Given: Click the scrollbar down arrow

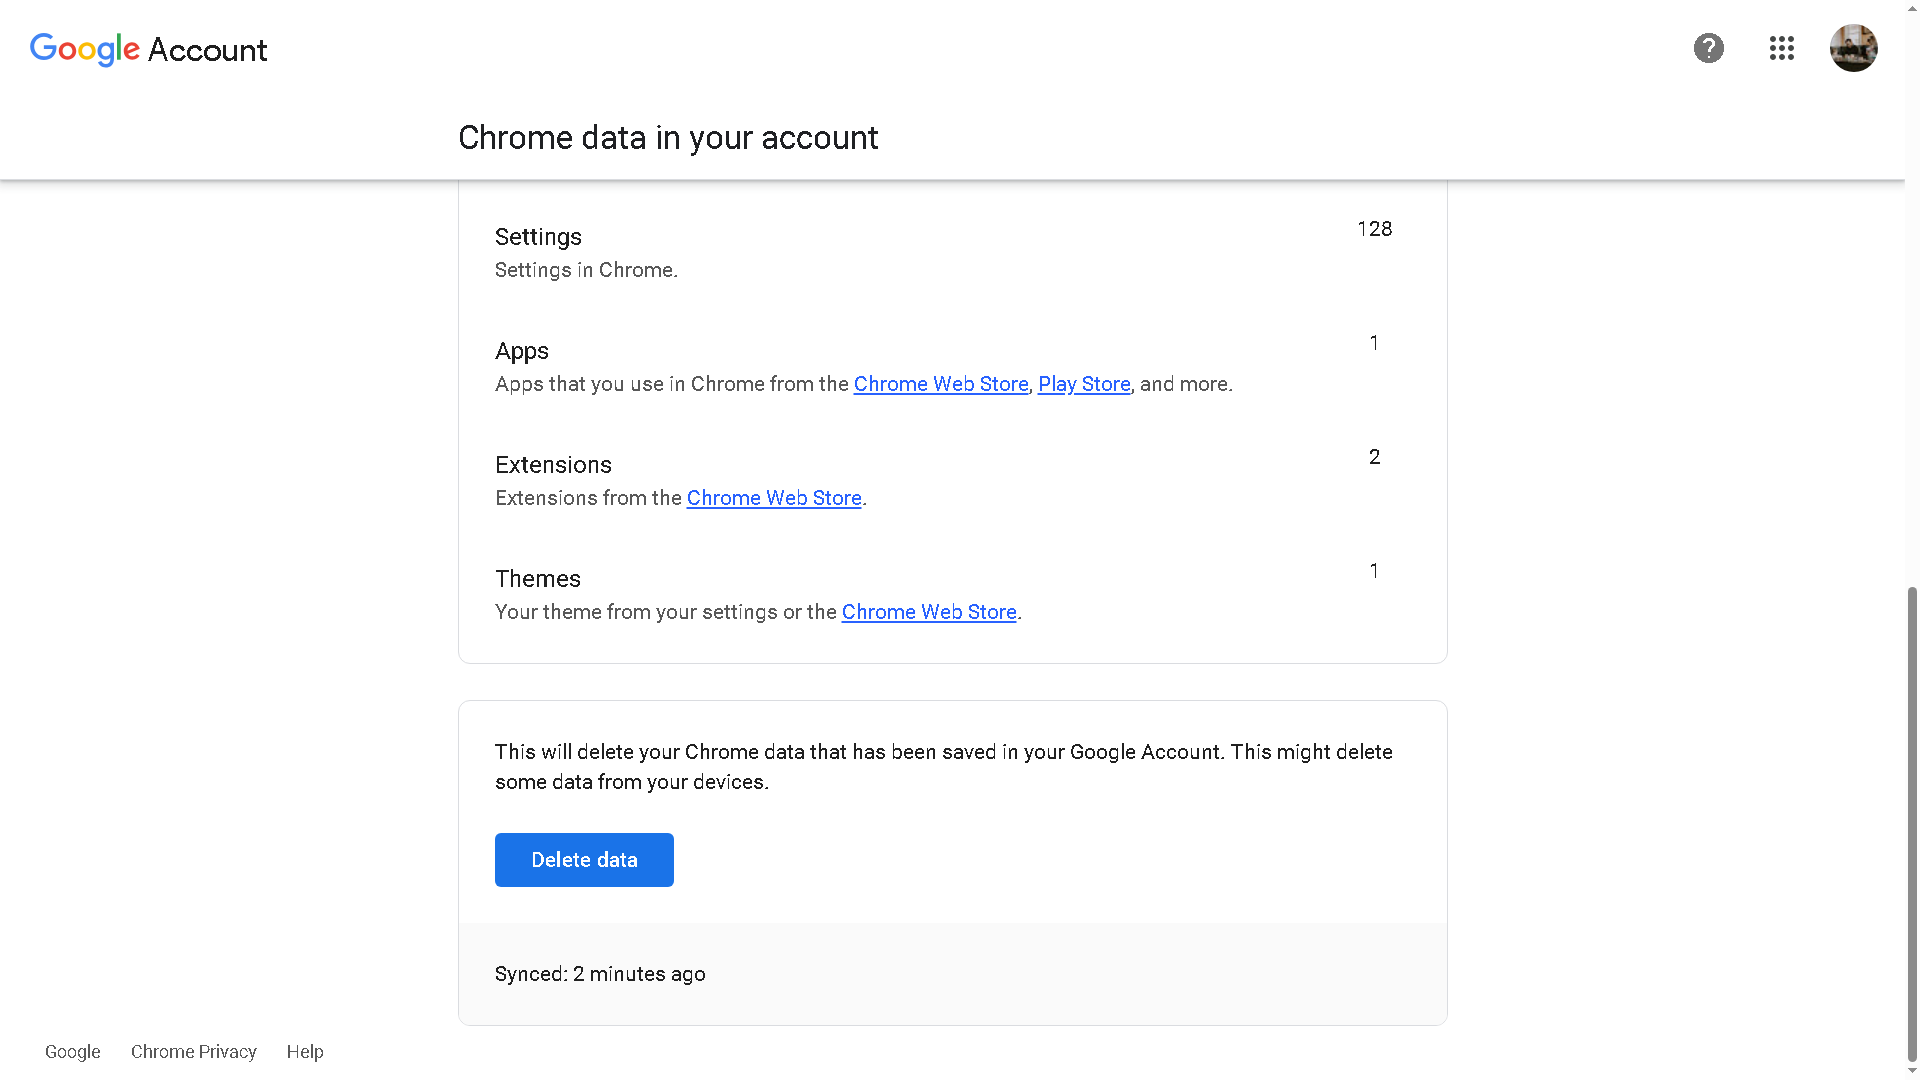Looking at the screenshot, I should 1912,1071.
